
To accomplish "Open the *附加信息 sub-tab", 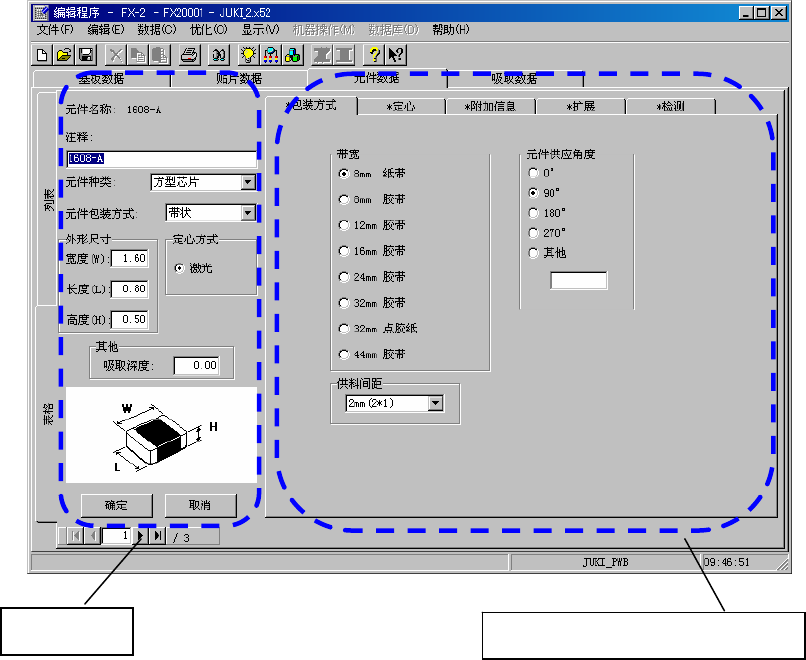I will point(490,106).
